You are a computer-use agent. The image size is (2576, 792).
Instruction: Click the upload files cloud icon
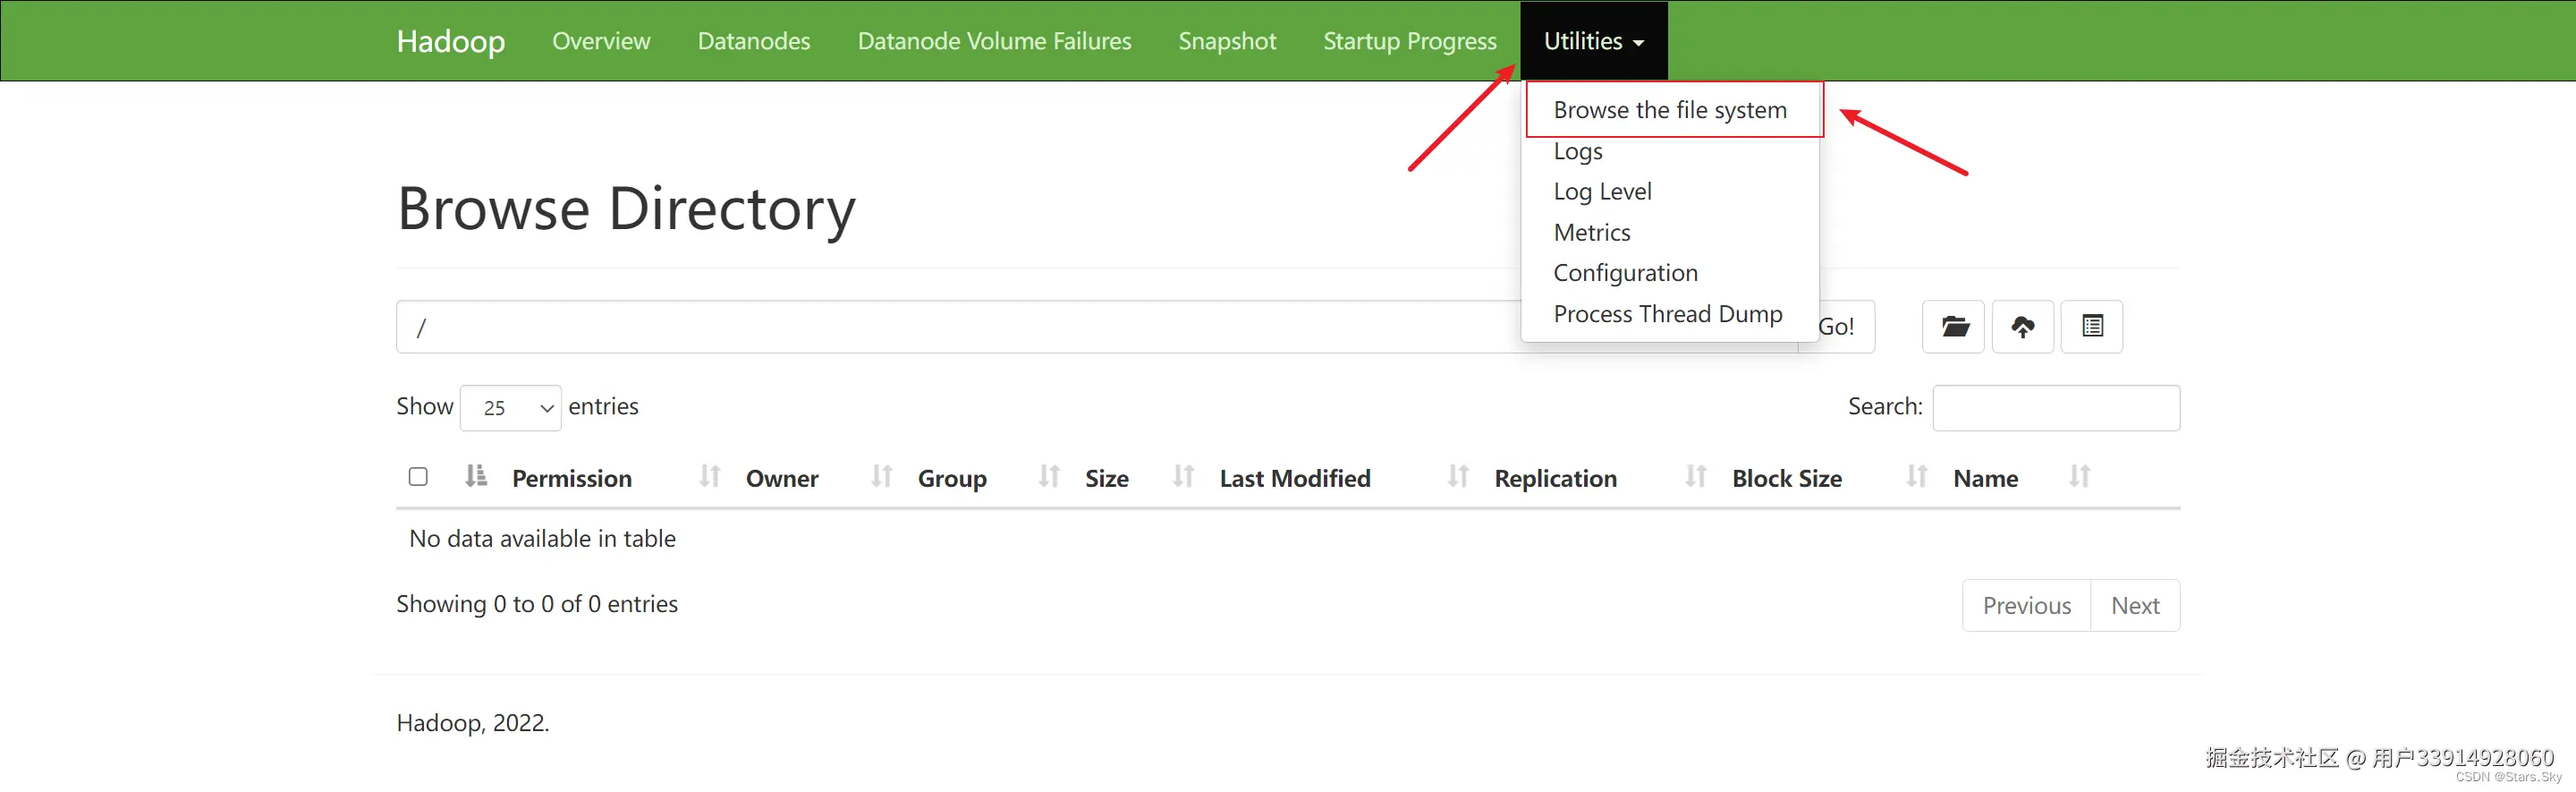pos(2022,326)
